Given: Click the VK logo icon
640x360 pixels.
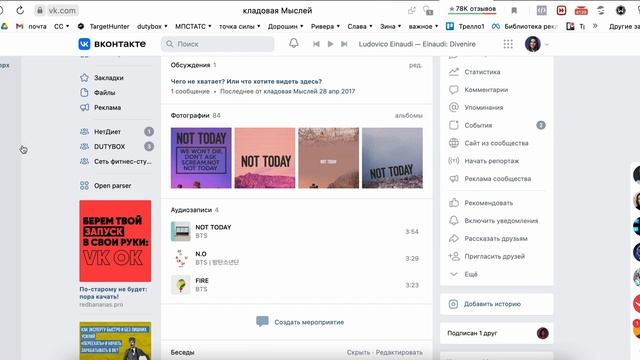Looking at the screenshot, I should click(x=84, y=44).
